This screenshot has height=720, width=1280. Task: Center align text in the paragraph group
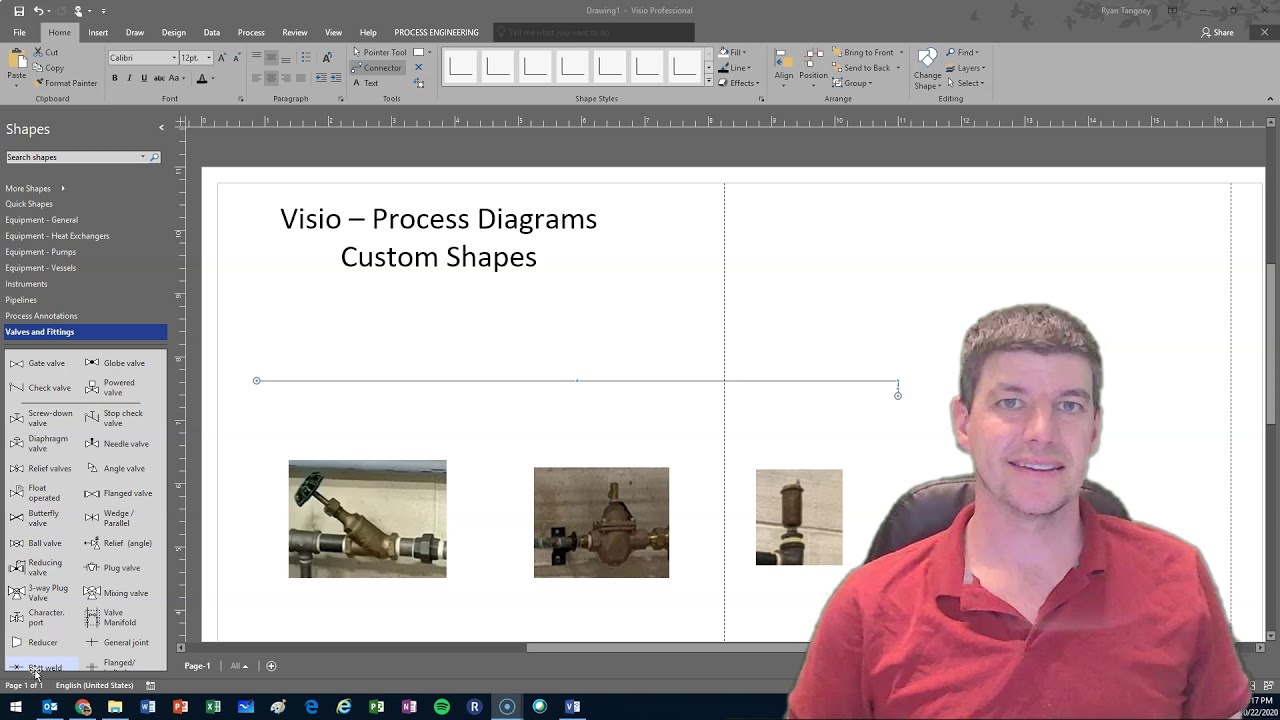[271, 78]
